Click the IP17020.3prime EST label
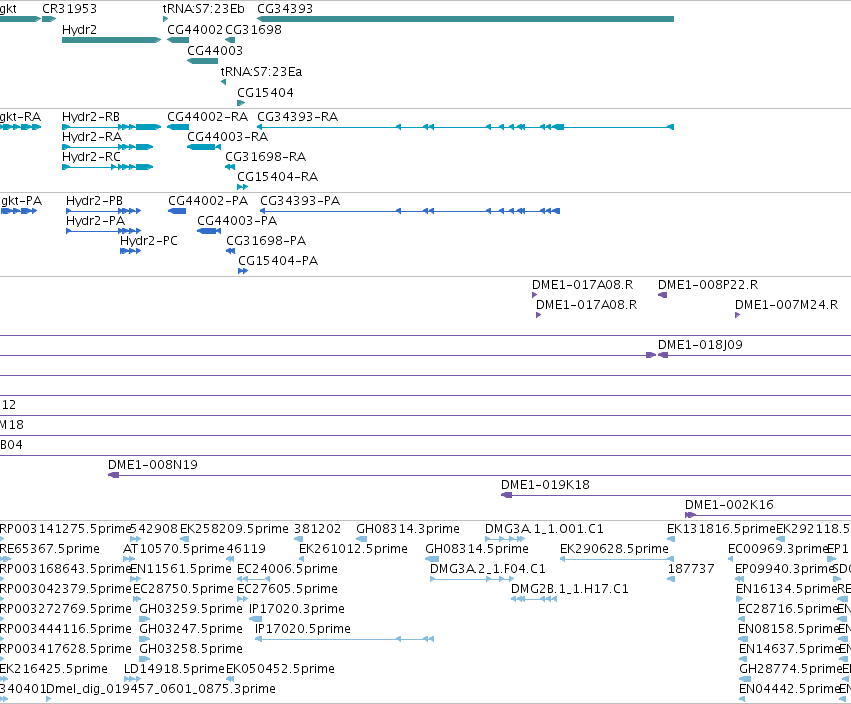This screenshot has height=704, width=851. [297, 610]
